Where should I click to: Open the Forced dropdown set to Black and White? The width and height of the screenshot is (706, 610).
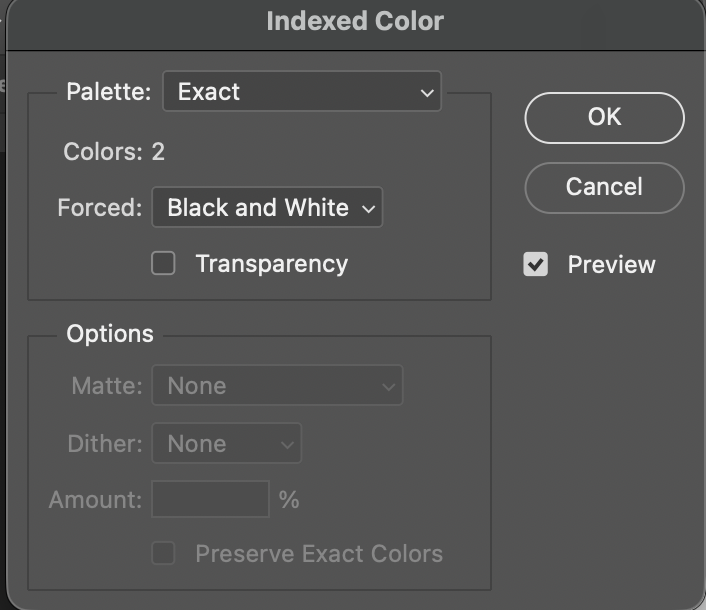coord(267,208)
